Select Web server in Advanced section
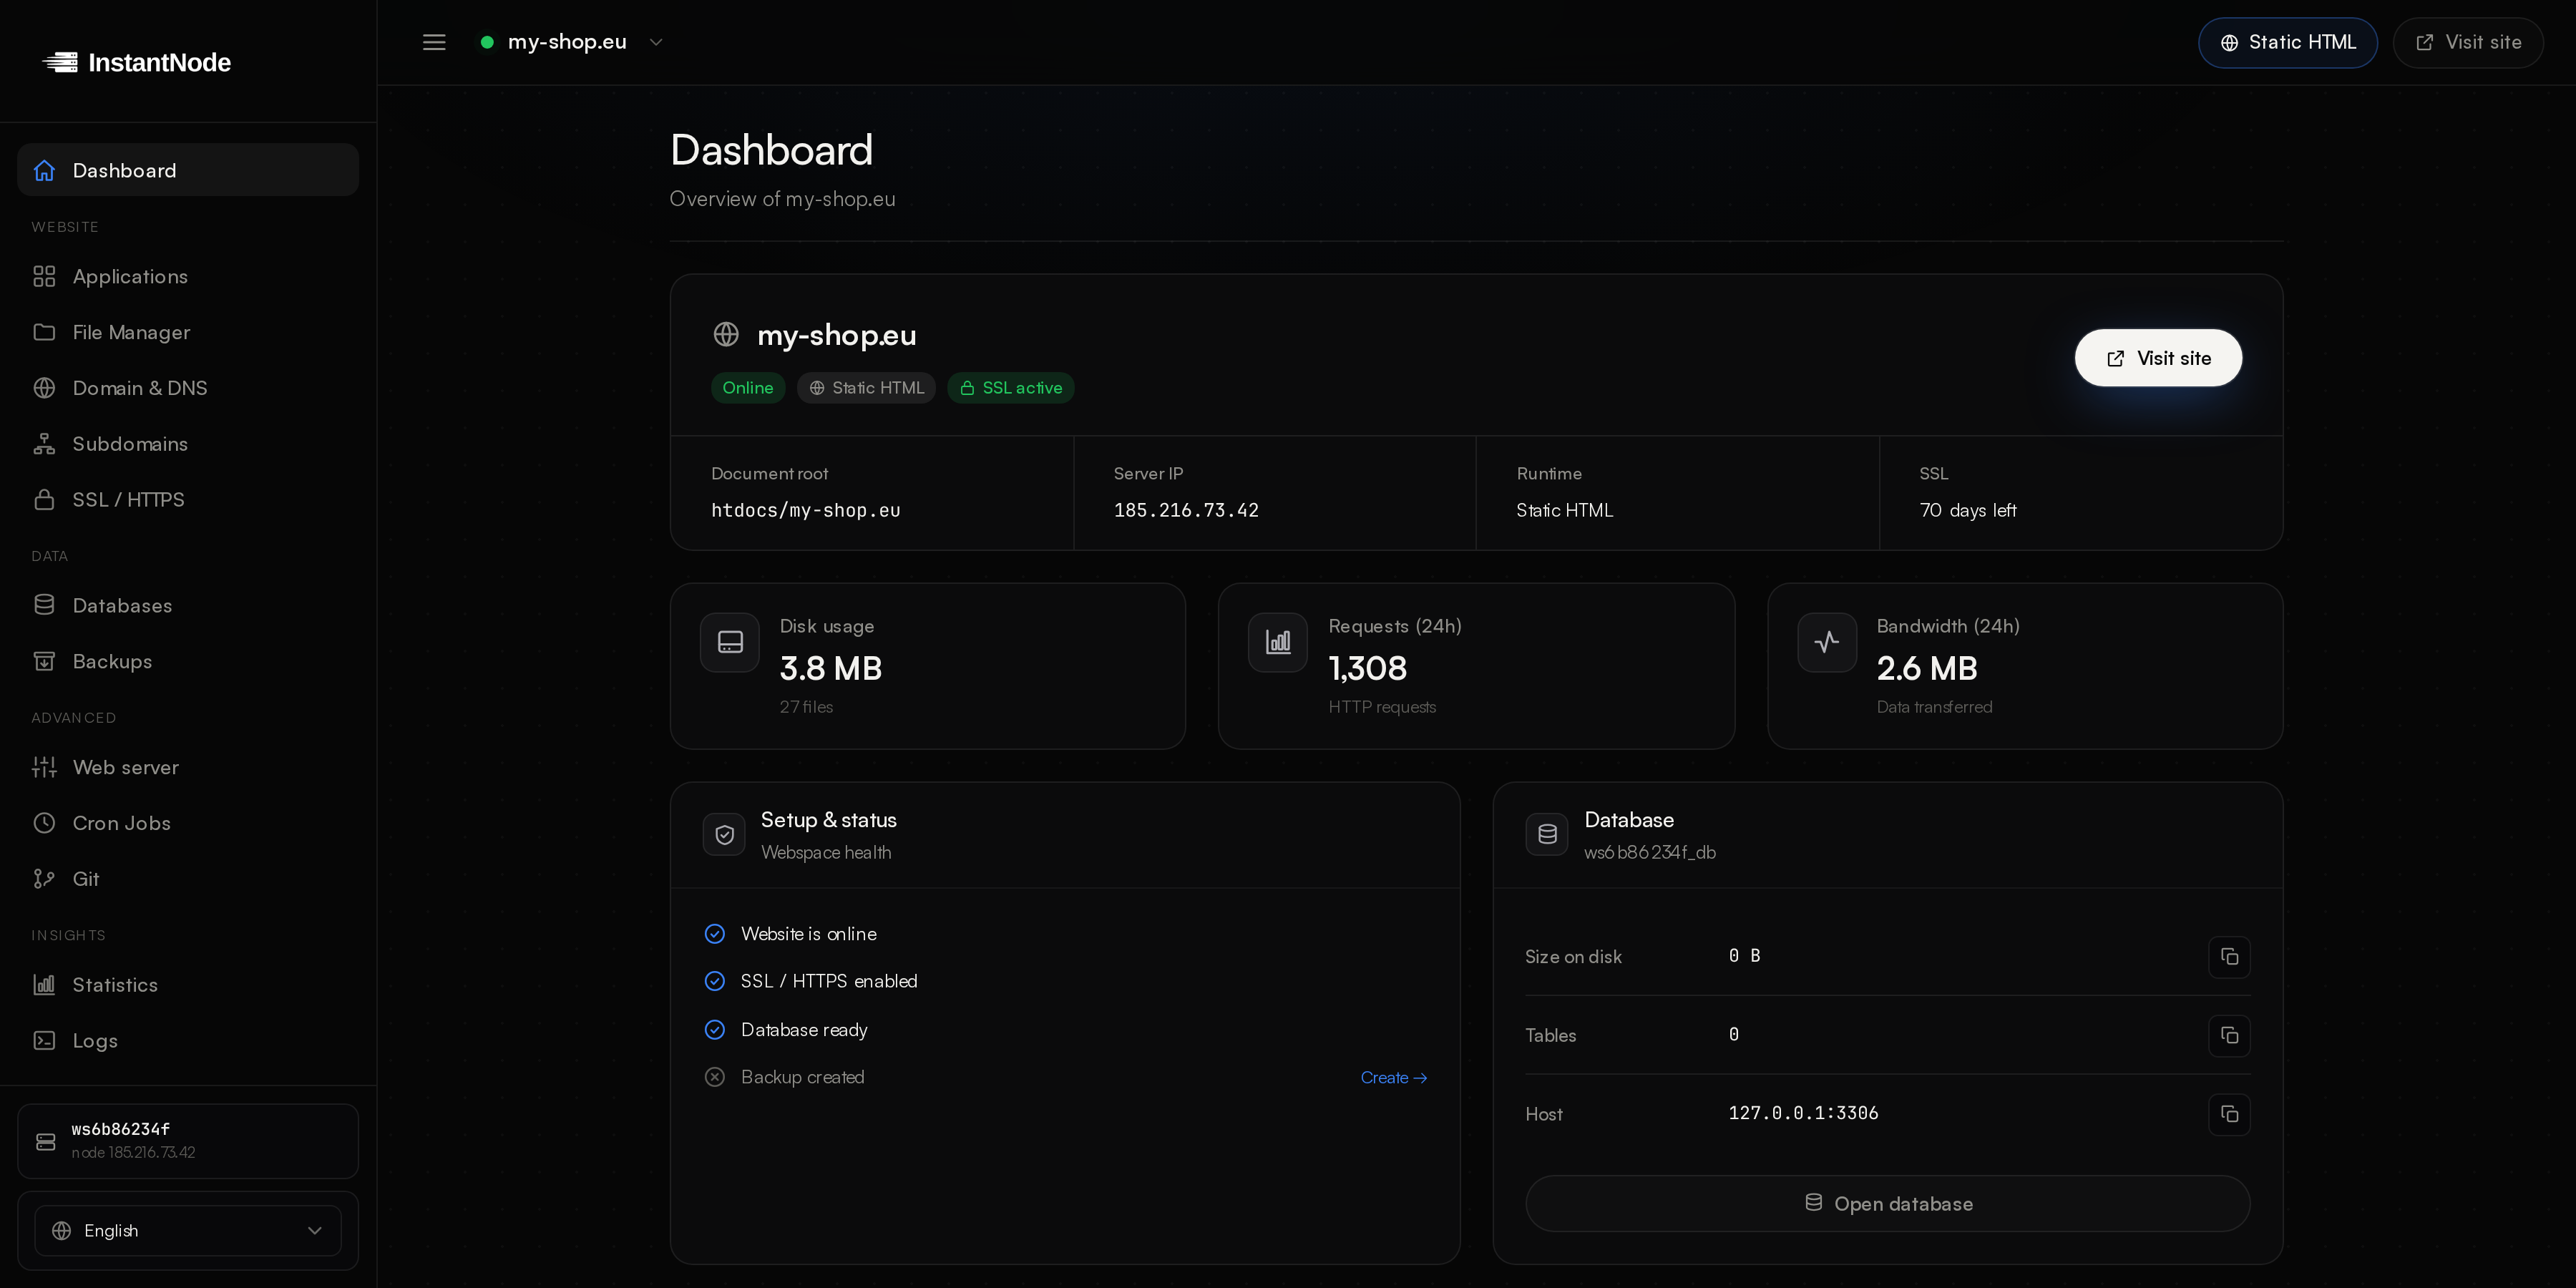 click(x=188, y=767)
